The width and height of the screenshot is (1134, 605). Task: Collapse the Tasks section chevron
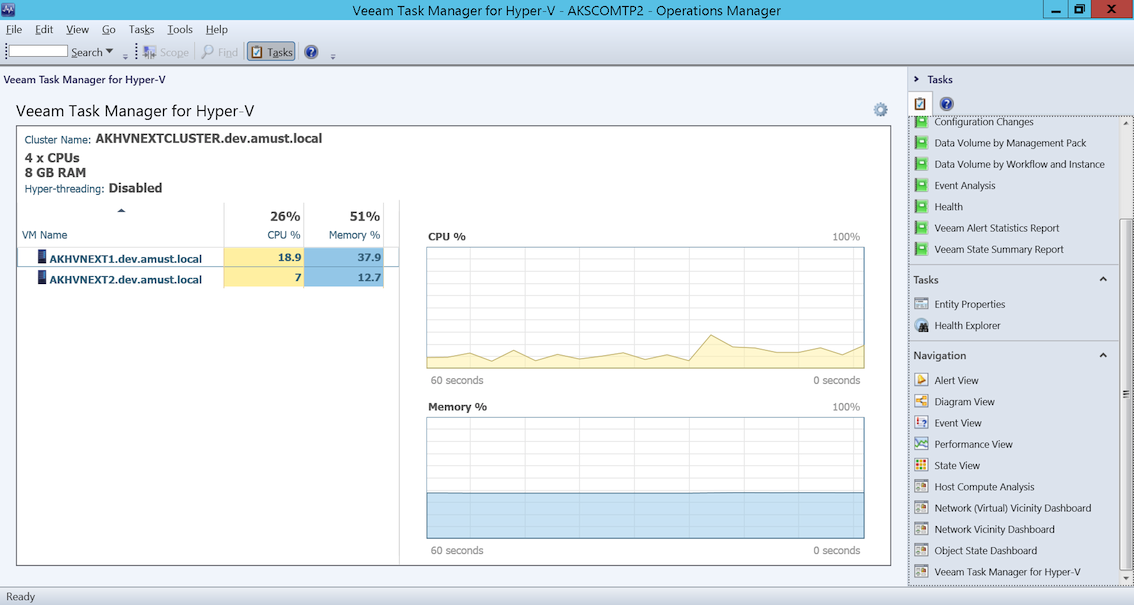[x=1103, y=280]
